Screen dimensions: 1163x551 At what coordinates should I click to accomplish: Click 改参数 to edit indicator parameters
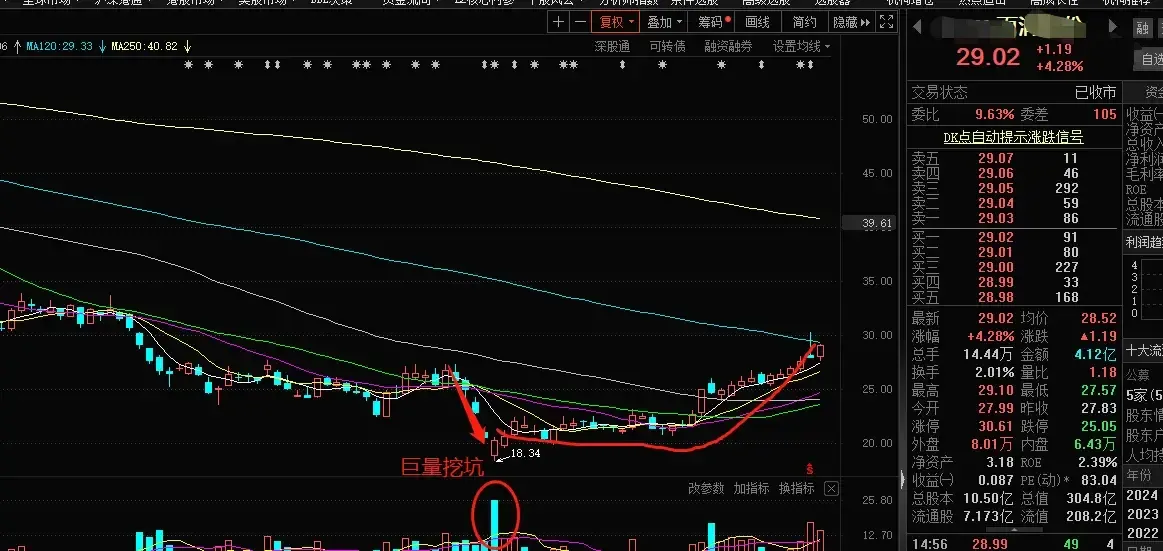coord(706,489)
